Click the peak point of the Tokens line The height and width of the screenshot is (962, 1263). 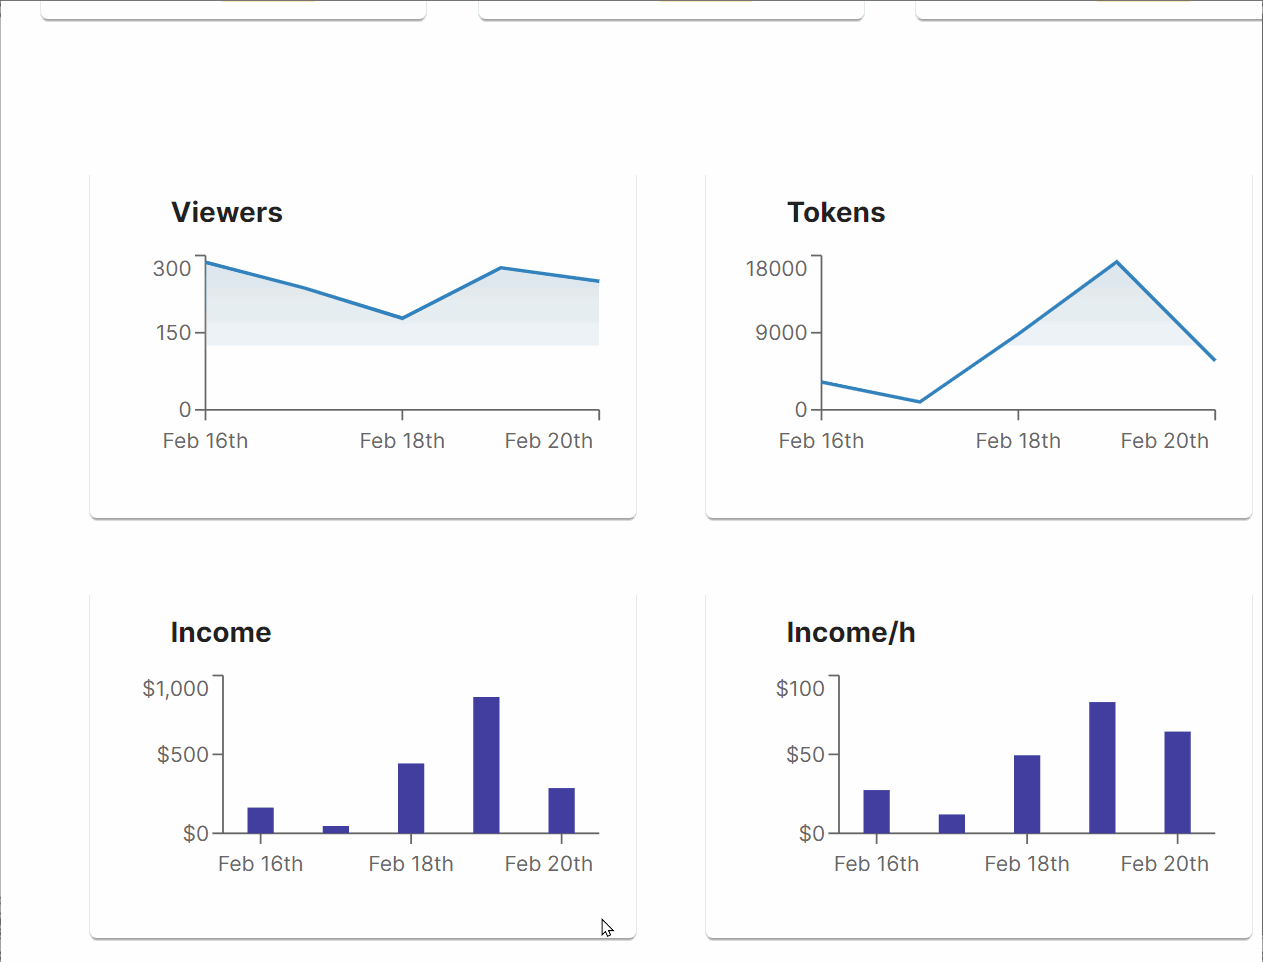pos(1116,262)
